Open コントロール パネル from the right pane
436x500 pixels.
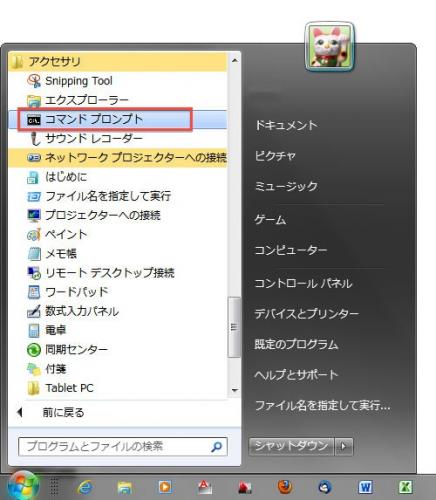tap(303, 283)
